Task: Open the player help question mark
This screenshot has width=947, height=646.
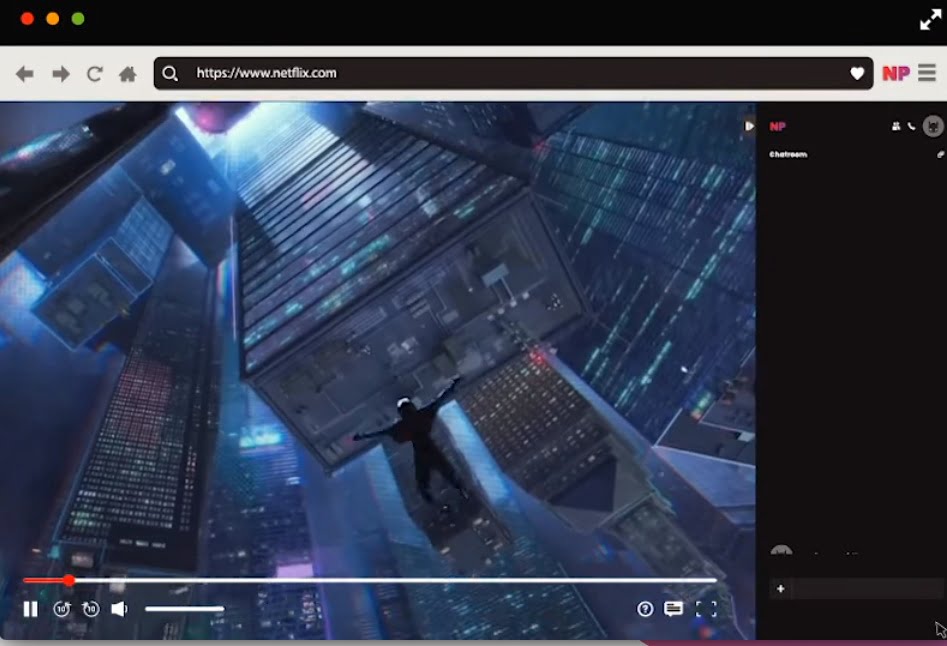Action: (x=645, y=609)
